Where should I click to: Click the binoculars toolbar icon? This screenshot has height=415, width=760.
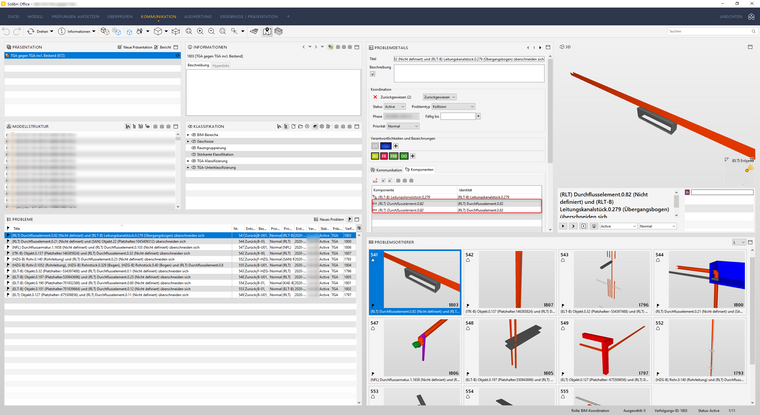tap(140, 32)
